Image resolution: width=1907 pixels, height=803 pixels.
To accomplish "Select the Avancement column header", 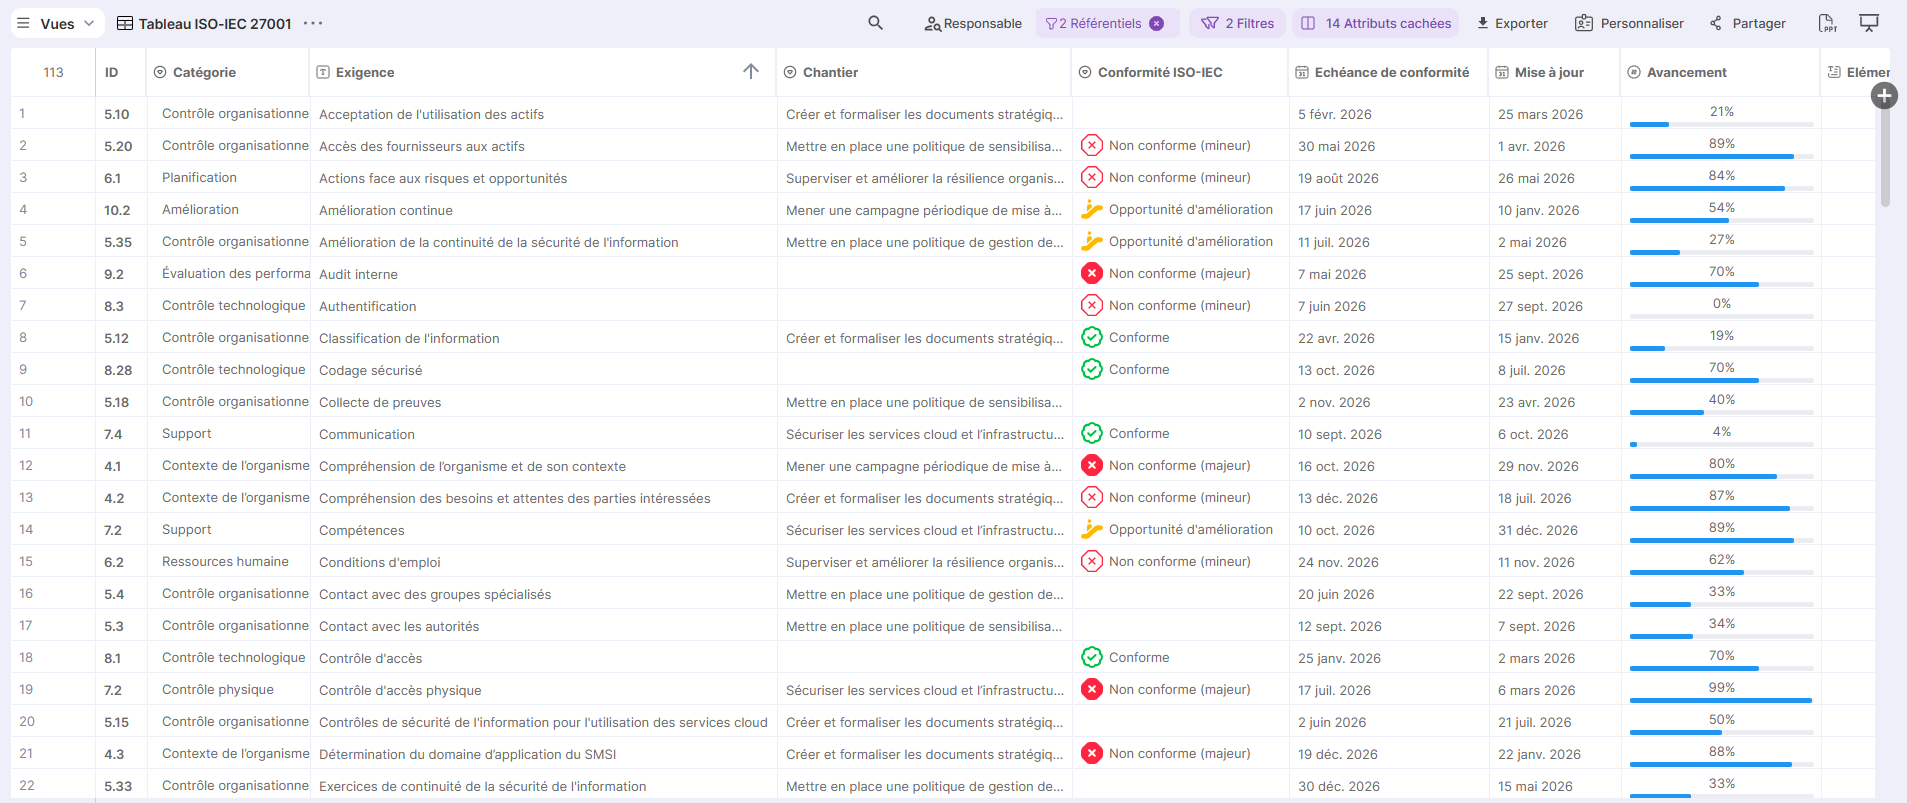I will tap(1686, 72).
